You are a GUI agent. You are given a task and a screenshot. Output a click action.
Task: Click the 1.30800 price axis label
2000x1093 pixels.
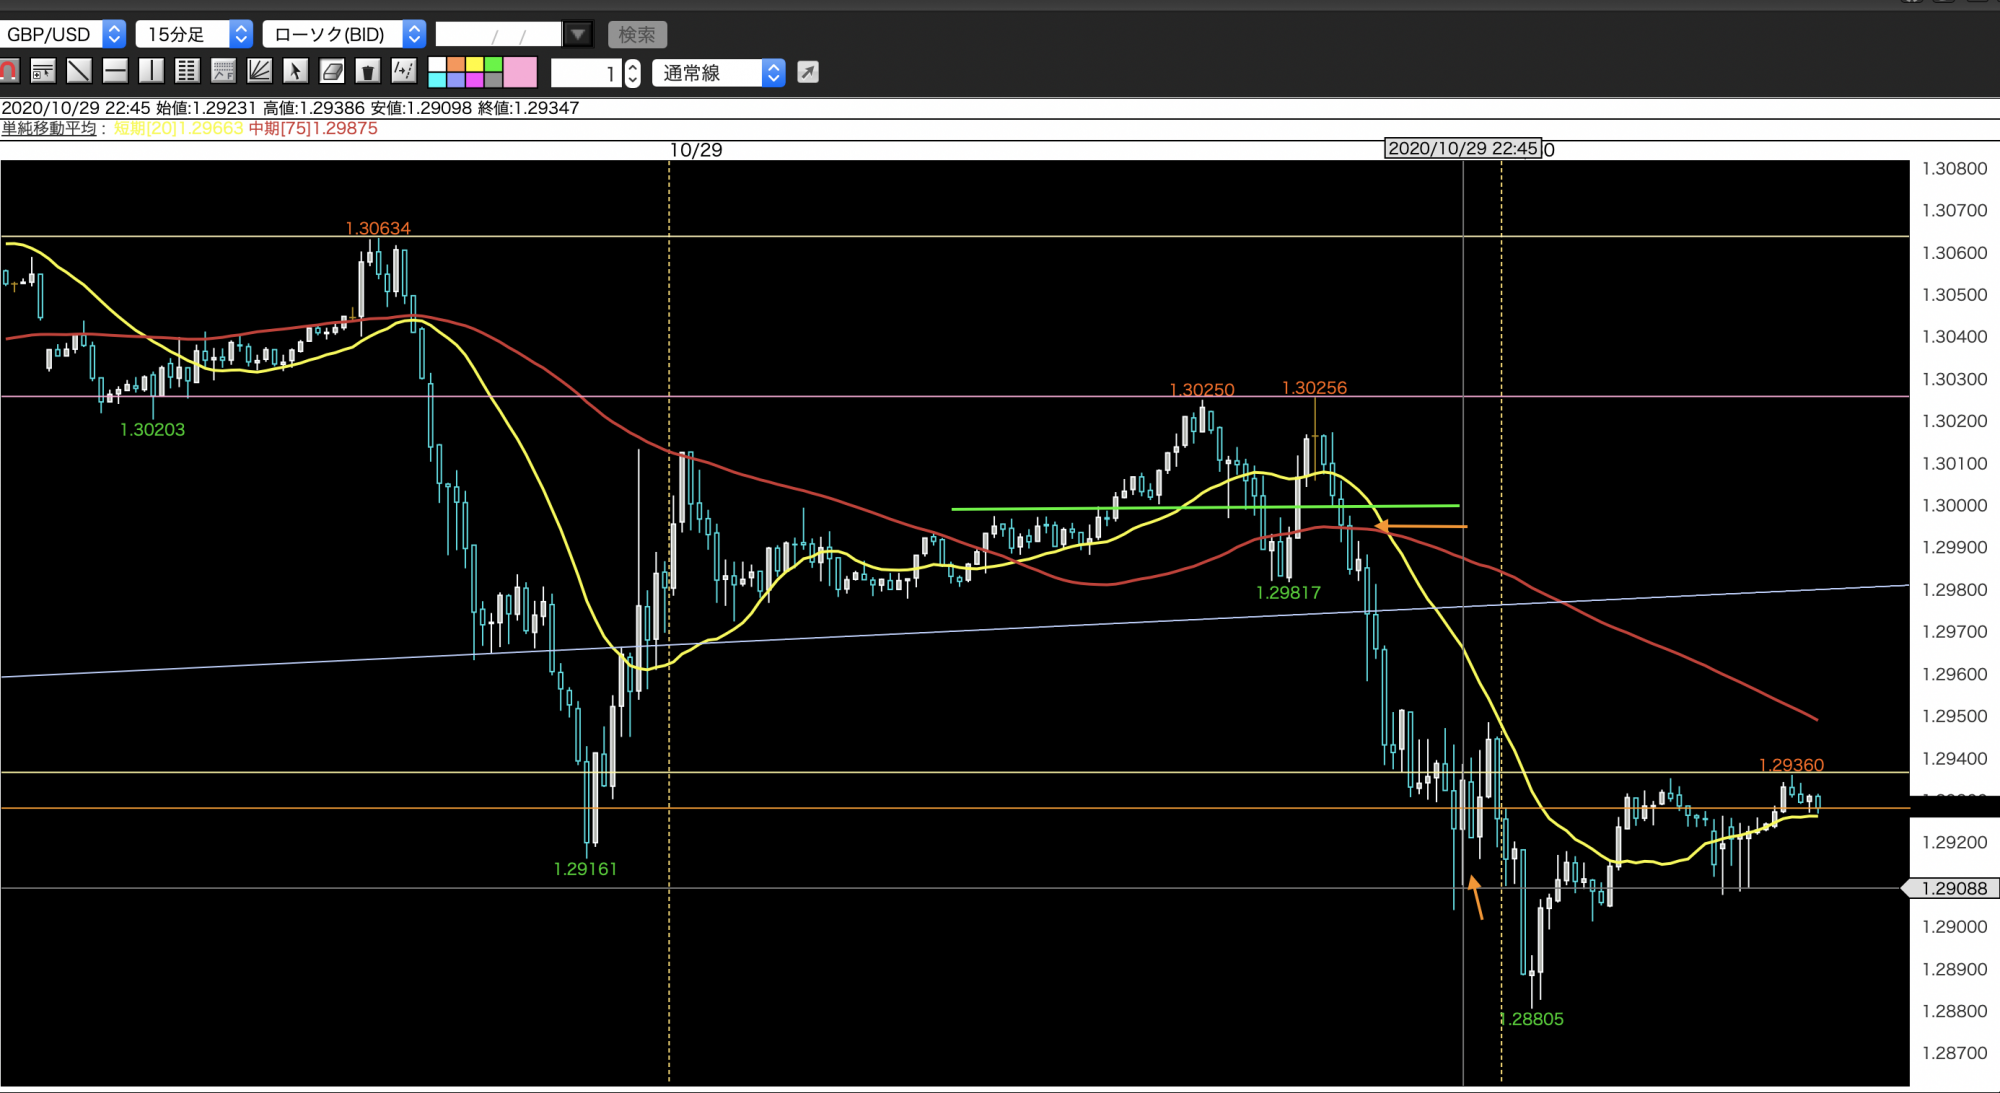1954,168
